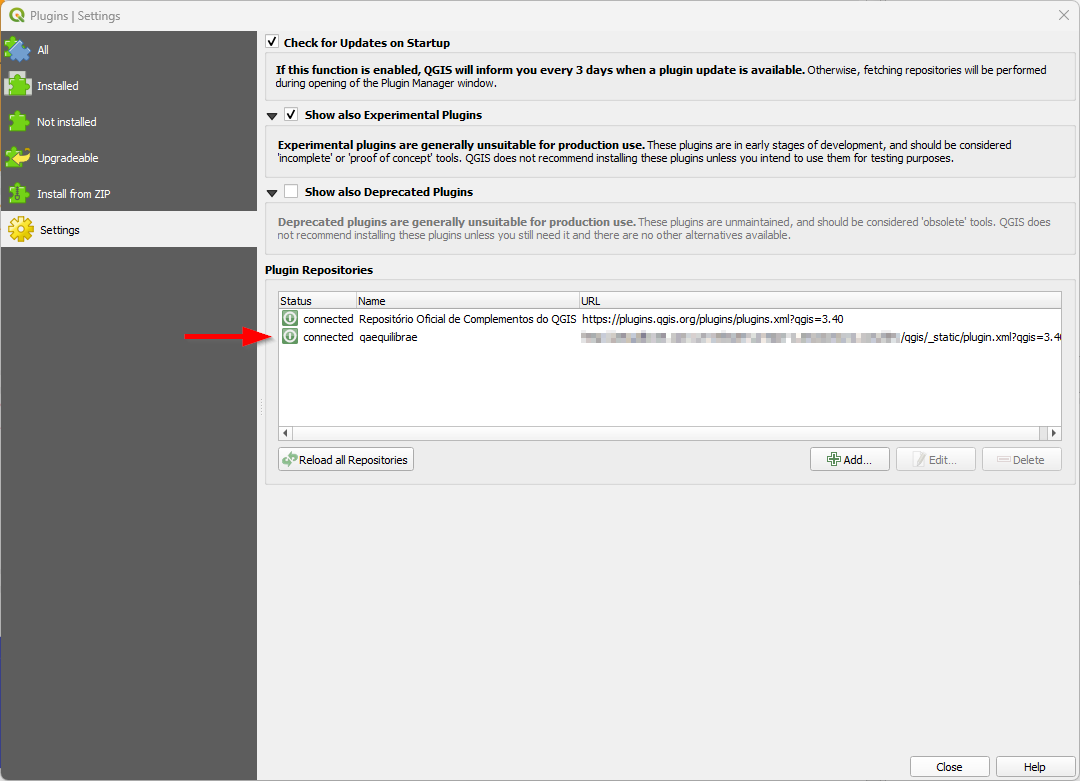Select the qaequilibrae repository row

[x=420, y=336]
